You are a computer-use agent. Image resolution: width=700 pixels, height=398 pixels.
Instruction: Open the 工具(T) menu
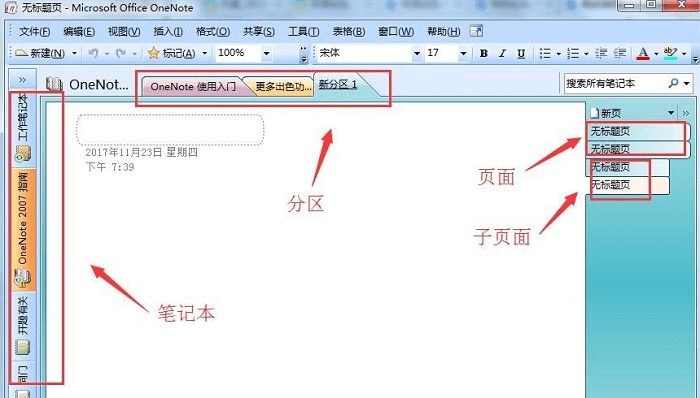coord(304,32)
